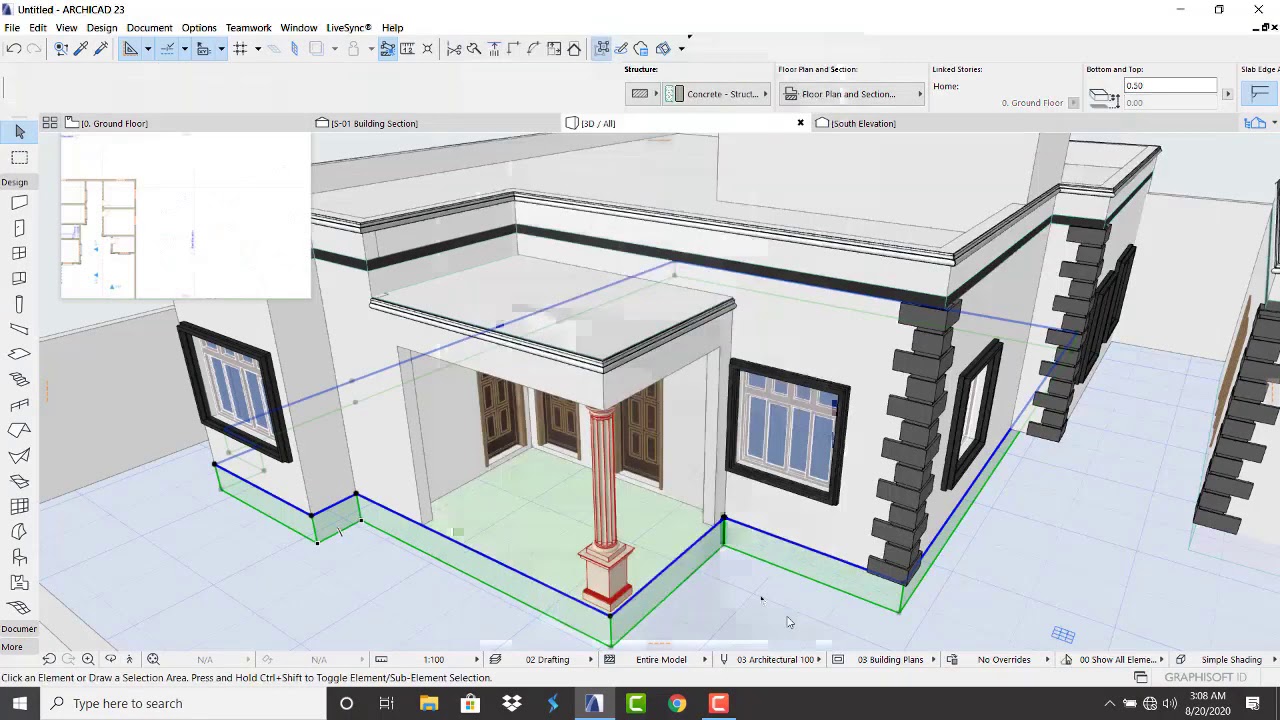Open Microsoft Store from the taskbar
The width and height of the screenshot is (1280, 720).
470,703
